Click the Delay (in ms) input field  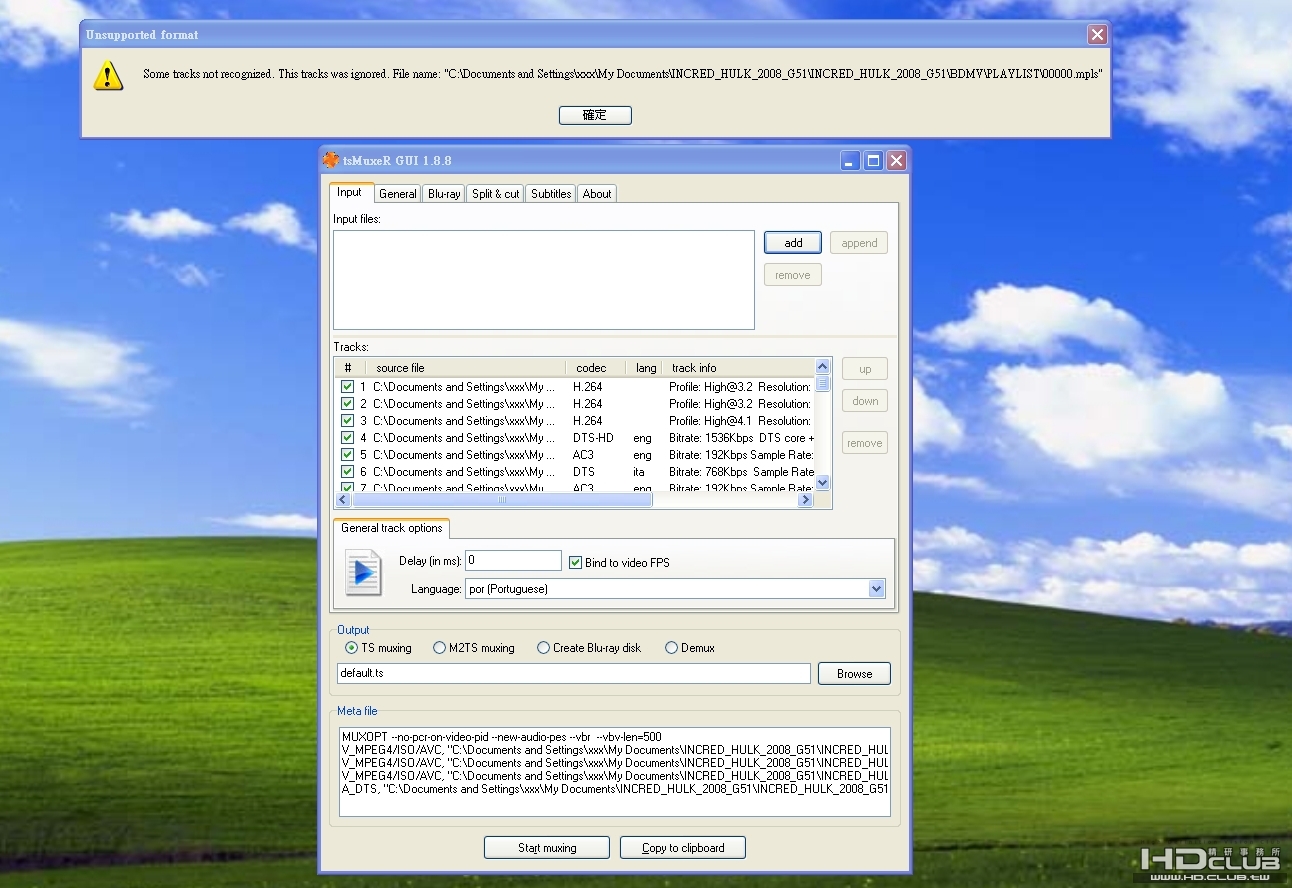point(513,561)
